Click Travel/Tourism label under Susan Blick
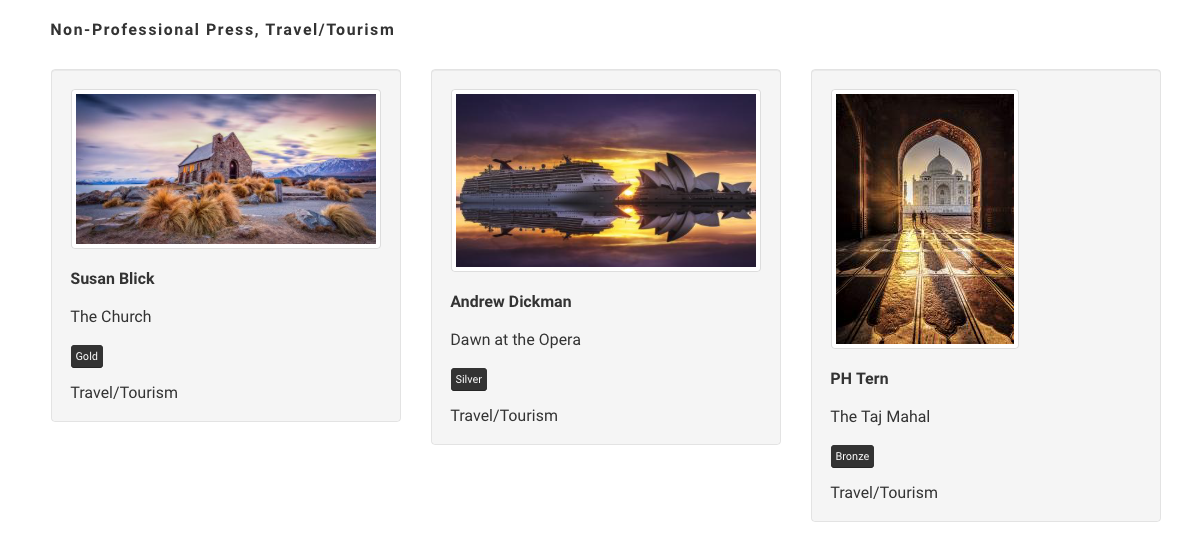Image resolution: width=1203 pixels, height=544 pixels. point(124,392)
